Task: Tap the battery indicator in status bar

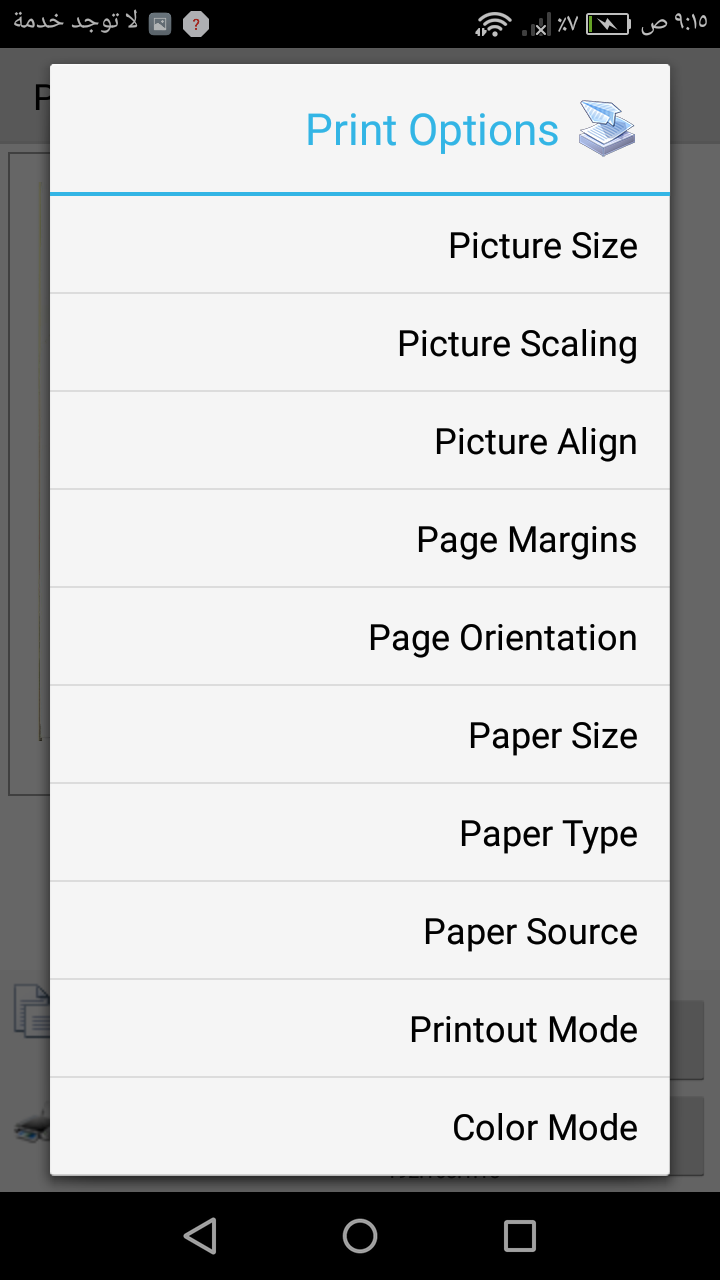Action: pos(608,24)
